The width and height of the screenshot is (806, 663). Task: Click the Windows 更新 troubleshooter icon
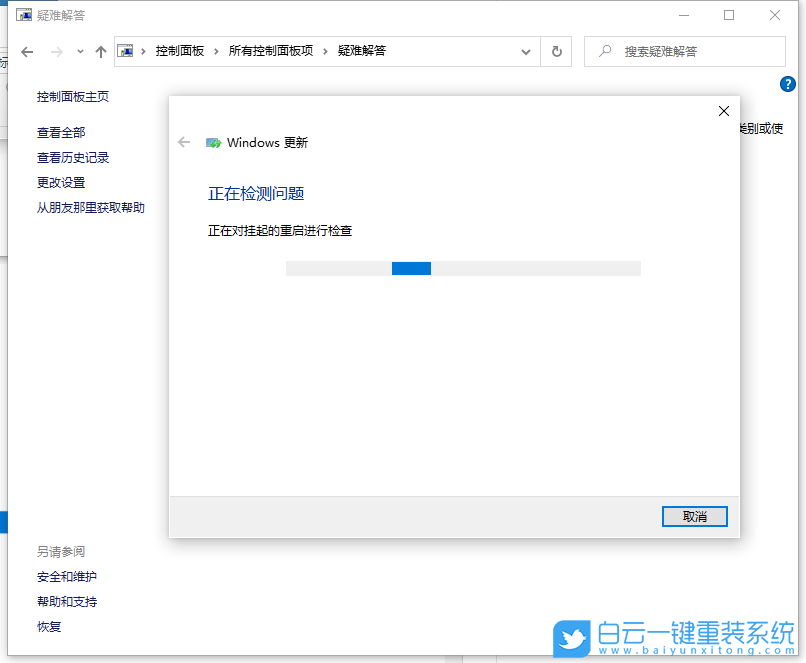coord(213,142)
